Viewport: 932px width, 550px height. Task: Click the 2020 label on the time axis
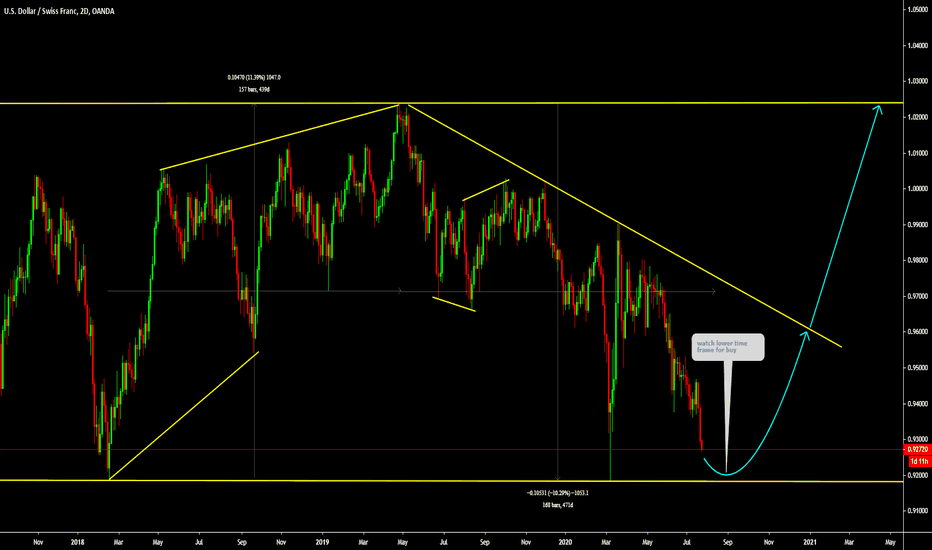click(x=565, y=542)
